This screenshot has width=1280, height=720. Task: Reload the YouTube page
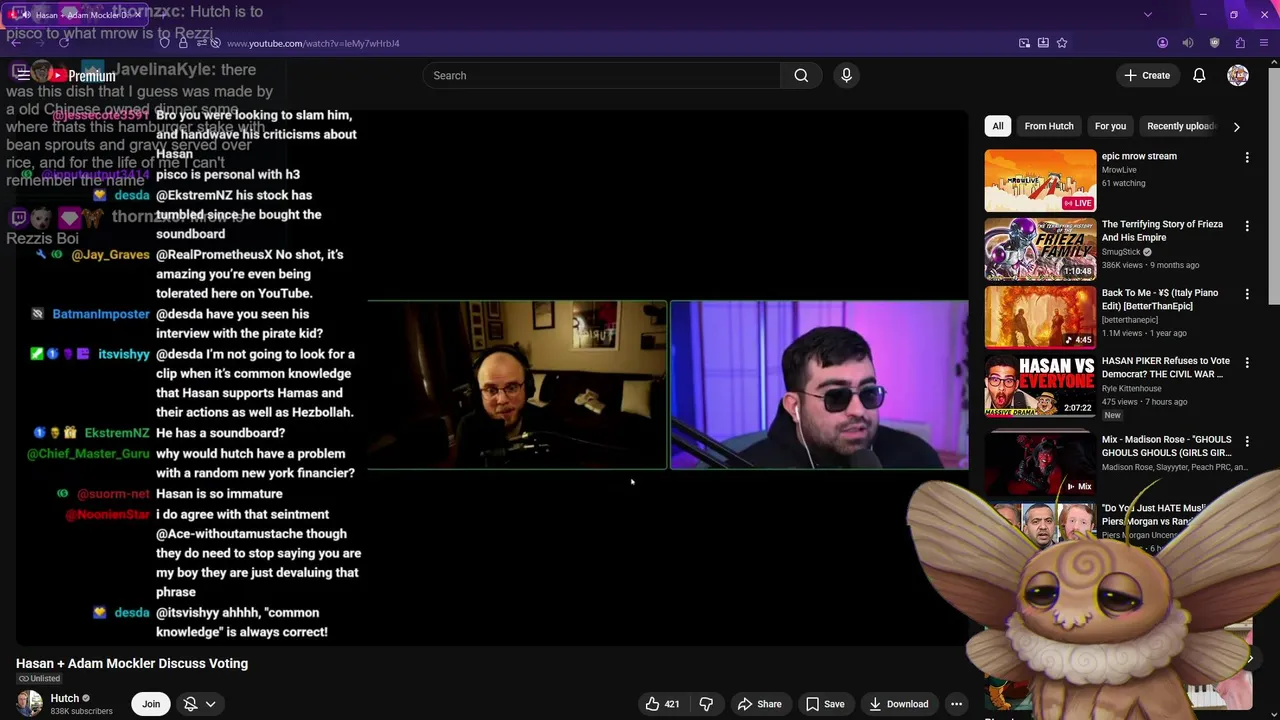(64, 43)
